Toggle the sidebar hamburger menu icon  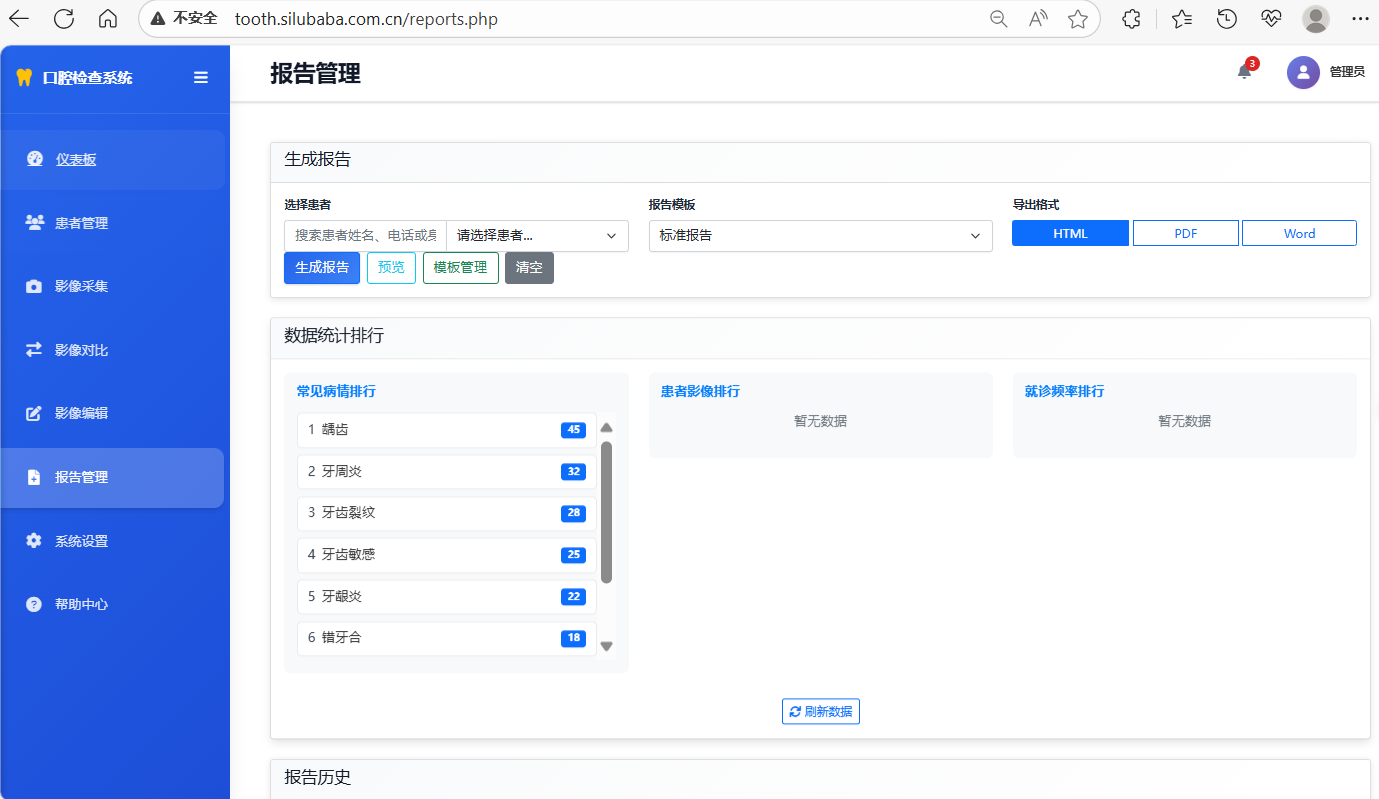click(x=201, y=77)
